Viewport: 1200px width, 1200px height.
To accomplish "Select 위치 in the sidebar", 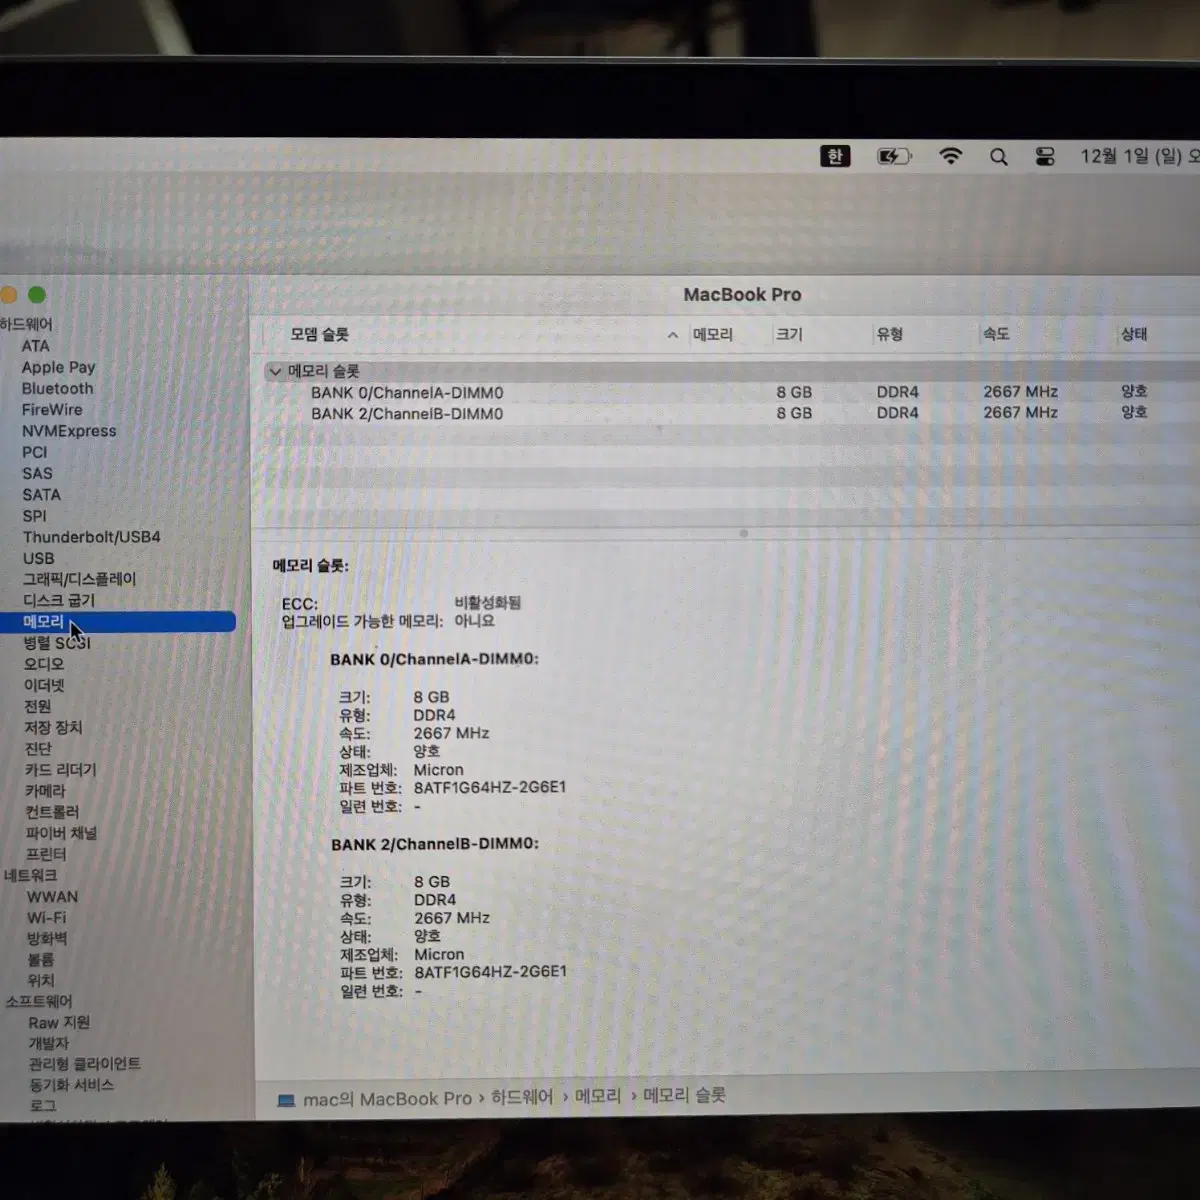I will coord(41,981).
